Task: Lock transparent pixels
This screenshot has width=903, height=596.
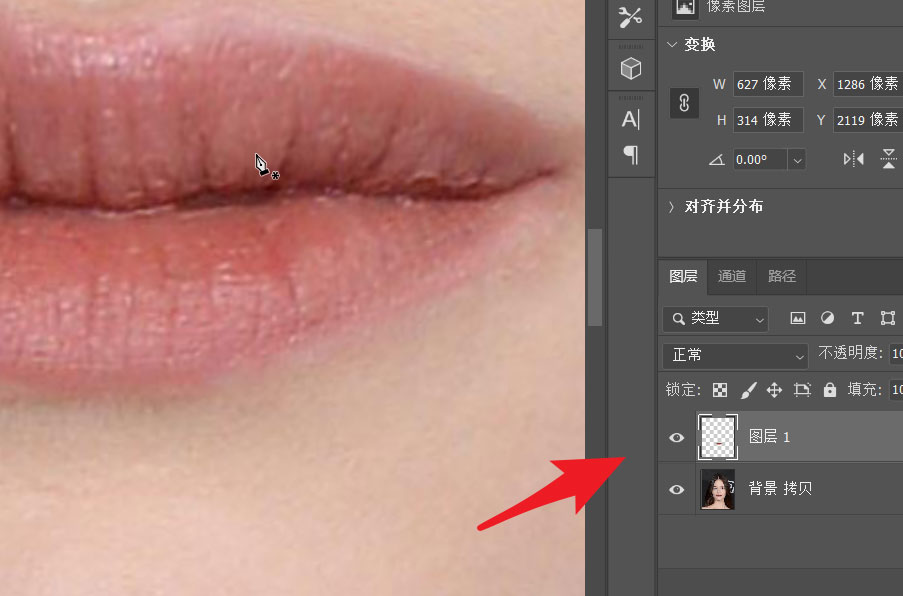Action: point(720,390)
